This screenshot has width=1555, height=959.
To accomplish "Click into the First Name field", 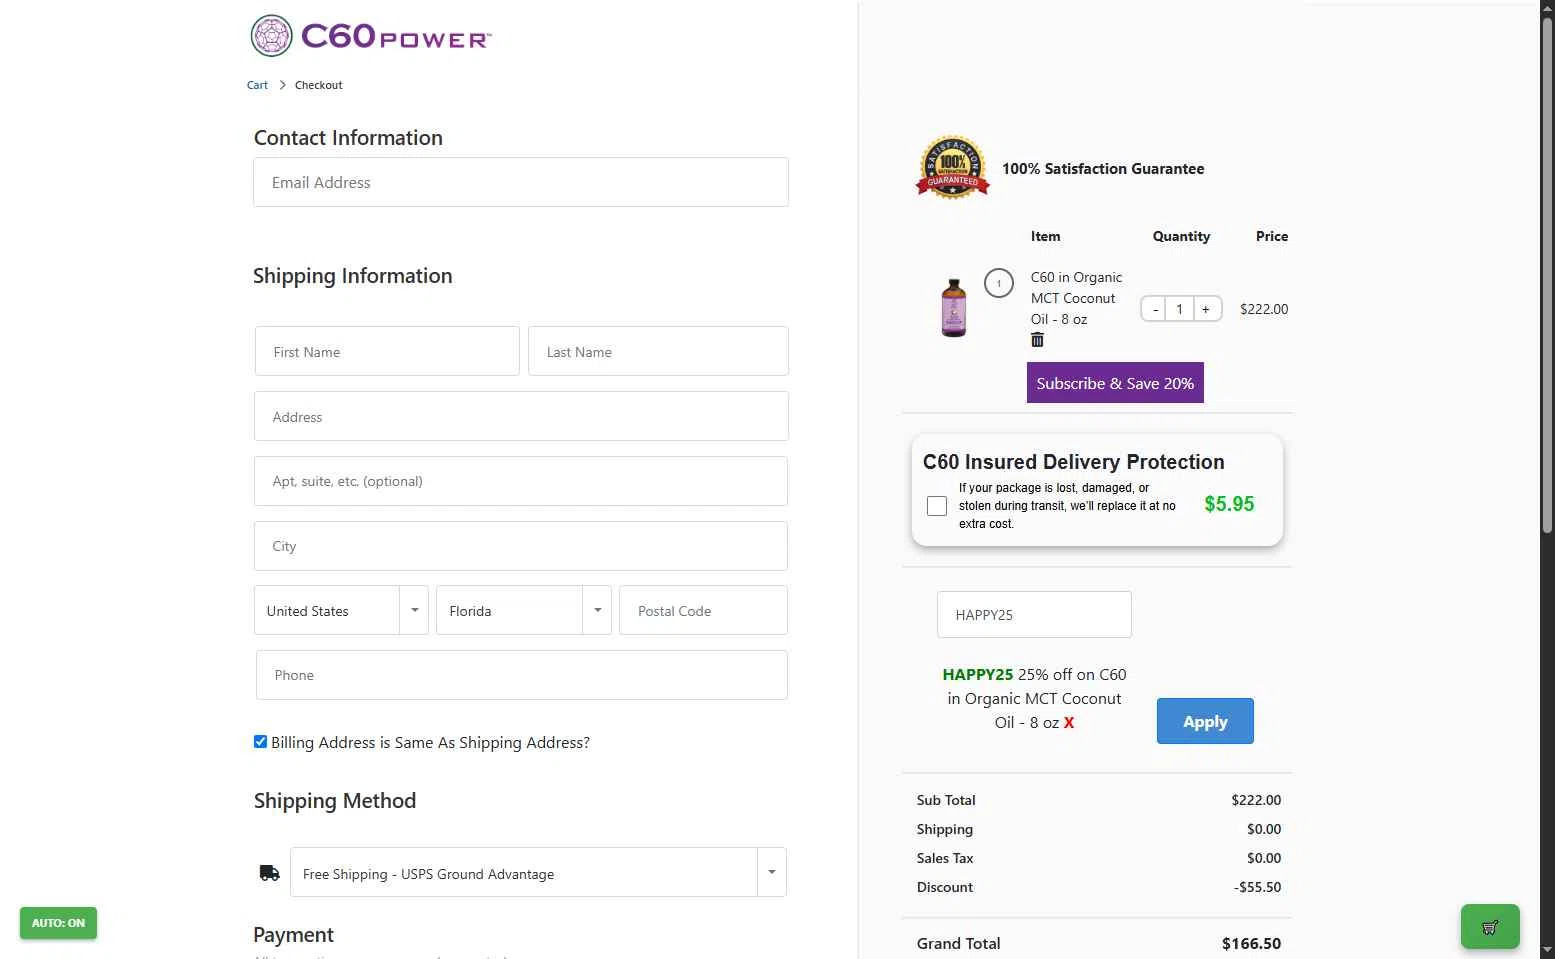I will tap(387, 351).
